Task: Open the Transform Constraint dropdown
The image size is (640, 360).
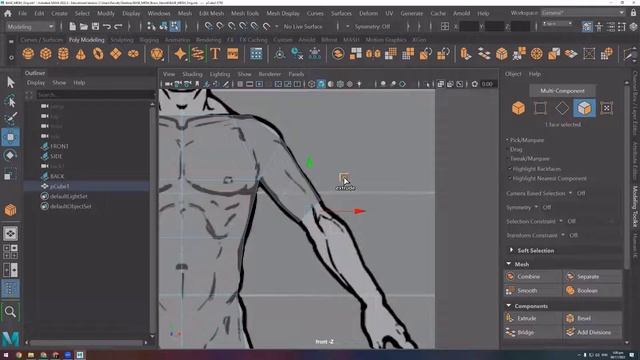Action: point(563,235)
